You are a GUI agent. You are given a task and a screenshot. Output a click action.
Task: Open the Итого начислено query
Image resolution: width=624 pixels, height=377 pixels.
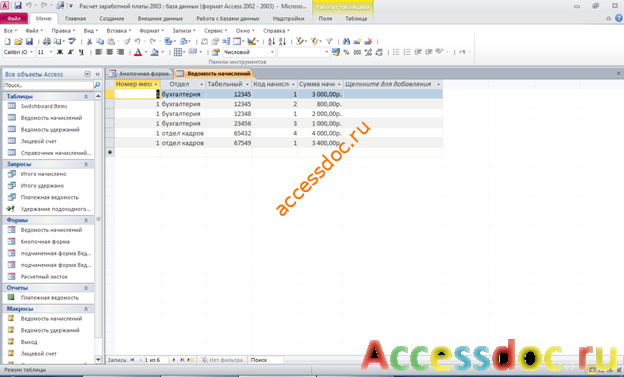coord(43,174)
